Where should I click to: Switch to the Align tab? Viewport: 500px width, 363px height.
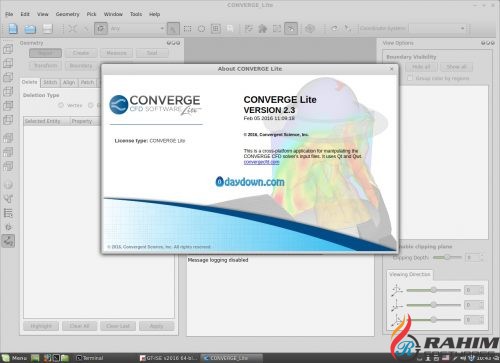[69, 82]
